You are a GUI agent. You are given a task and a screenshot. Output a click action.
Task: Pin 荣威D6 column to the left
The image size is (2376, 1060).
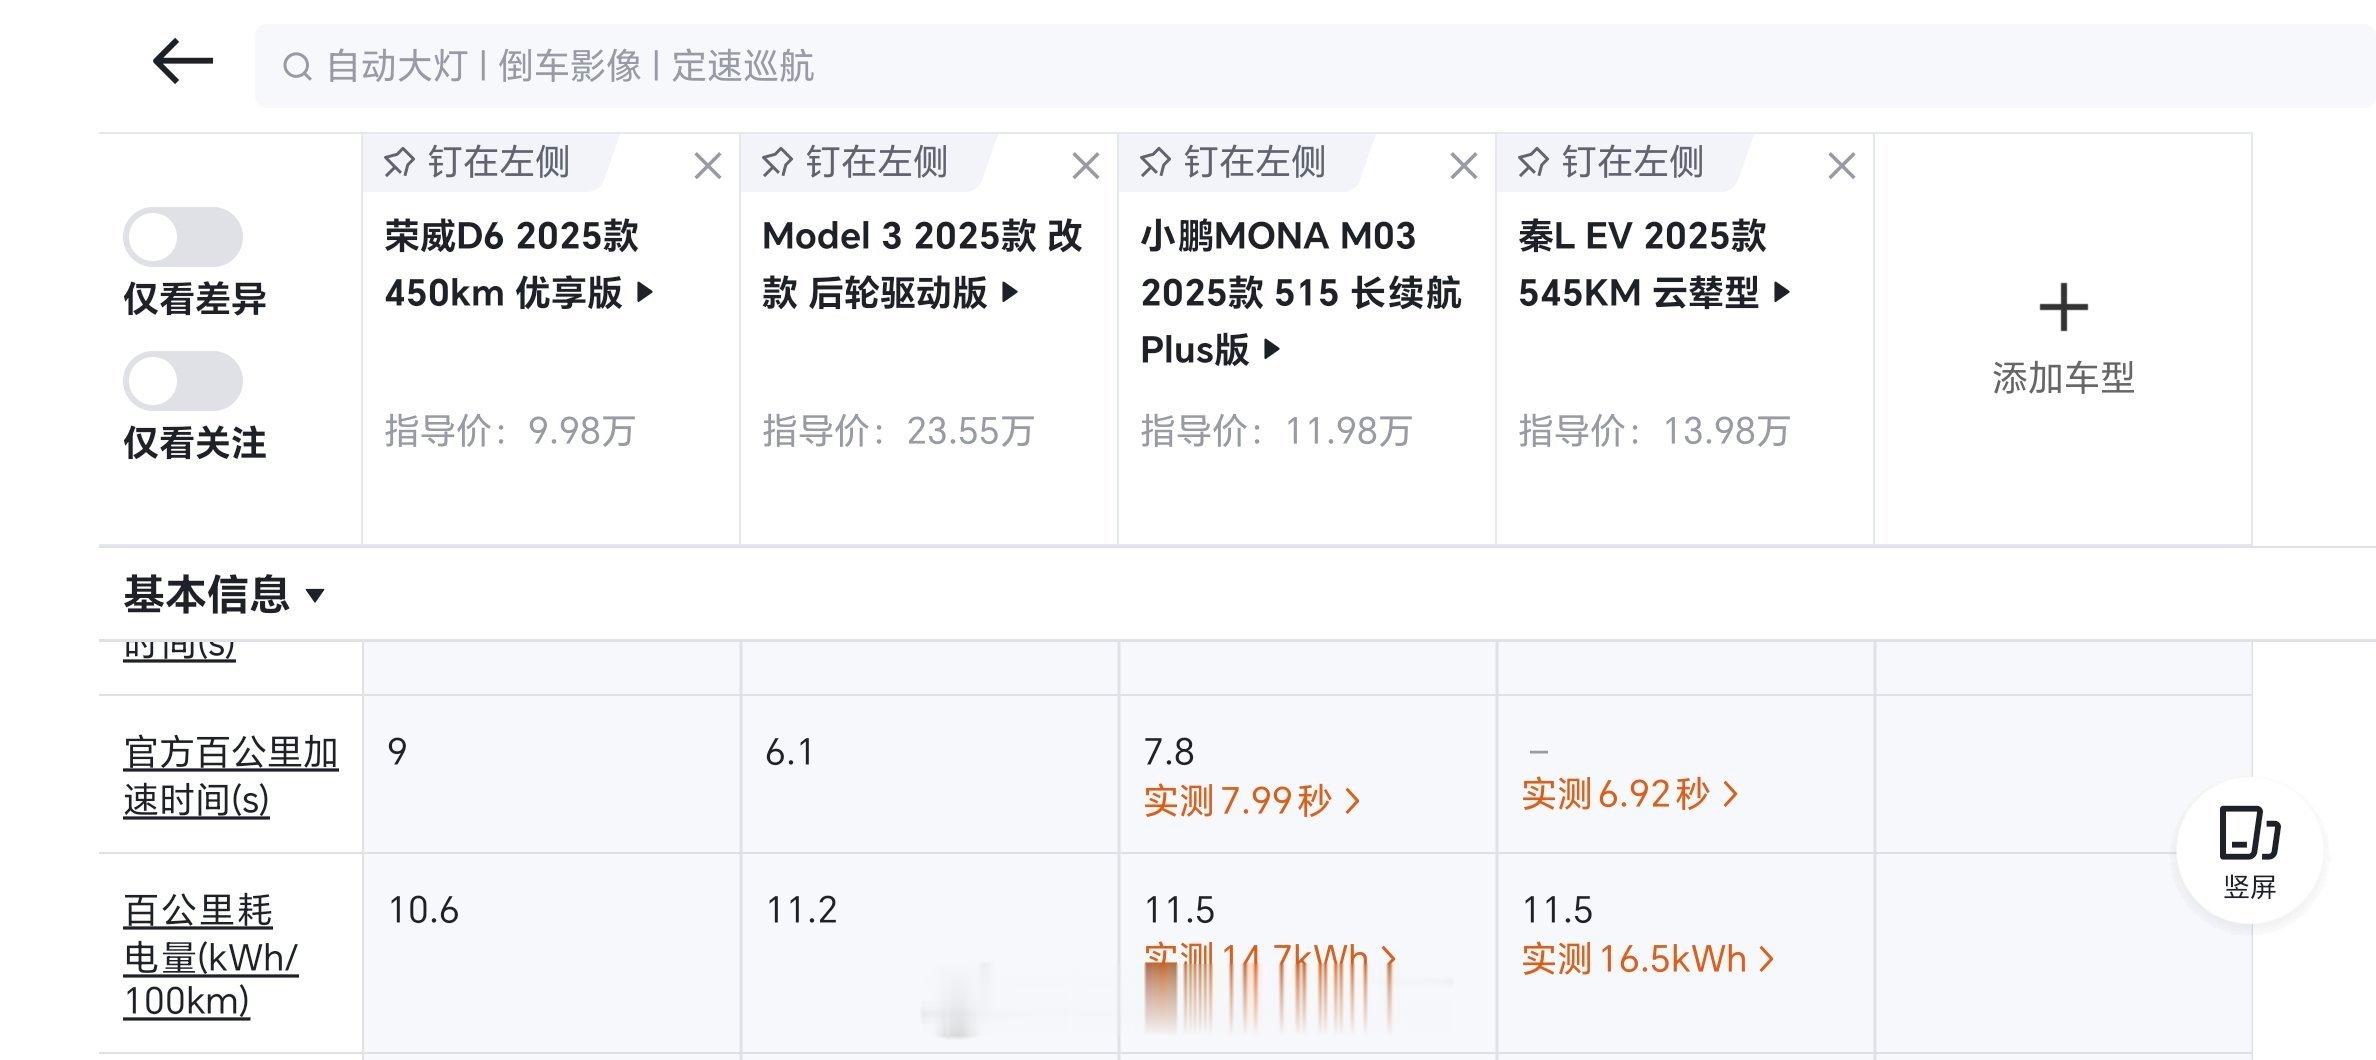click(x=477, y=162)
